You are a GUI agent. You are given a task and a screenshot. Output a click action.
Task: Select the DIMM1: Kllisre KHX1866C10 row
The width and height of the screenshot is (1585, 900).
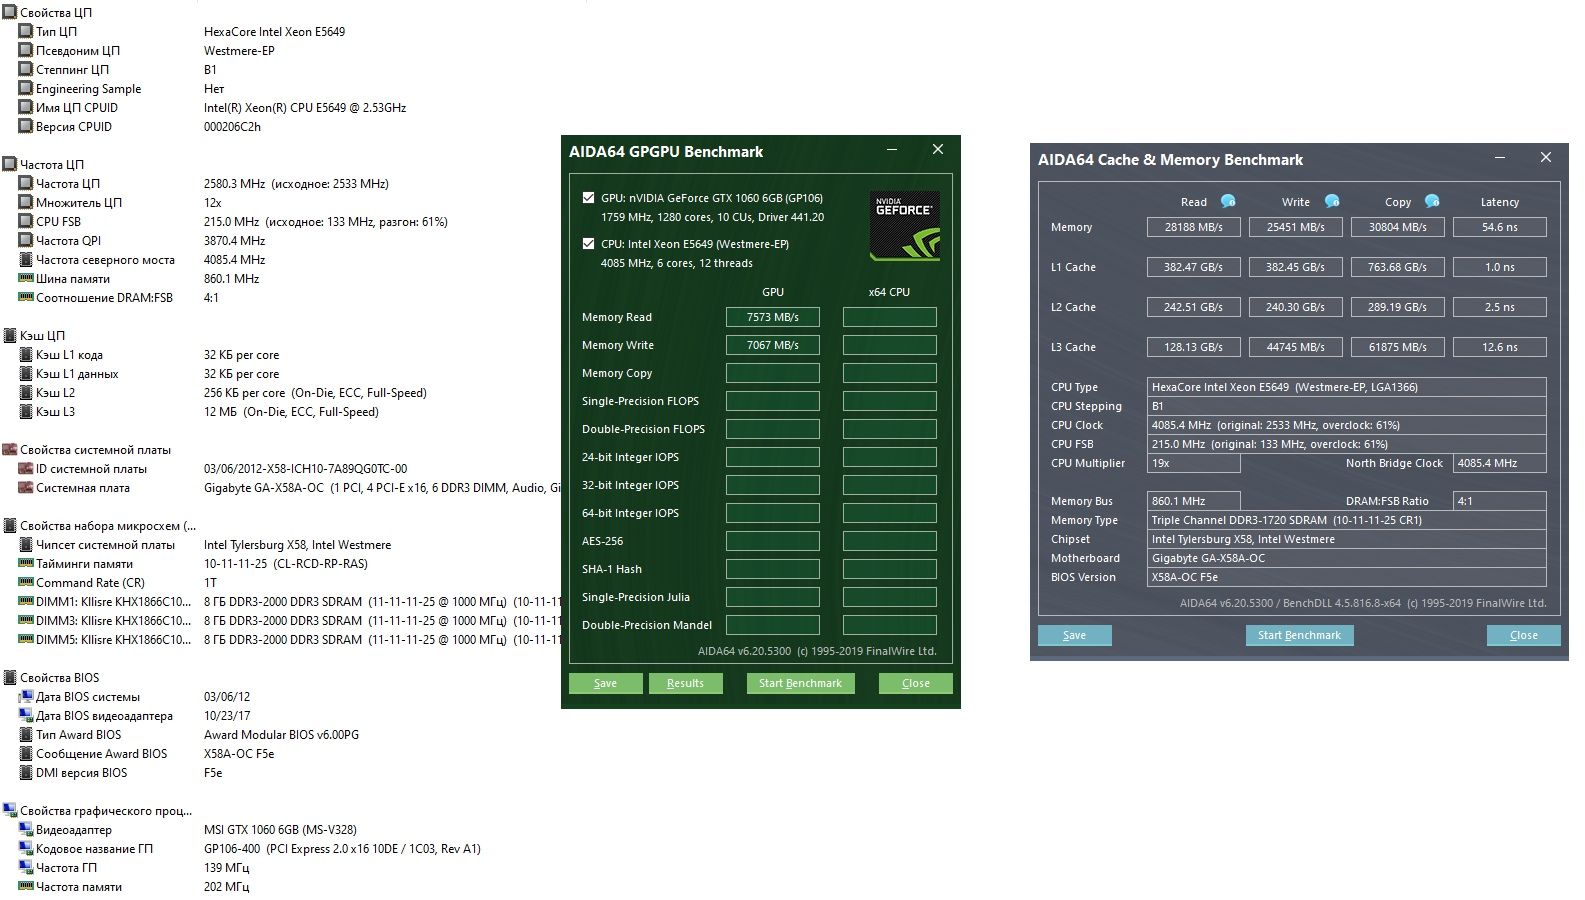[x=290, y=601]
